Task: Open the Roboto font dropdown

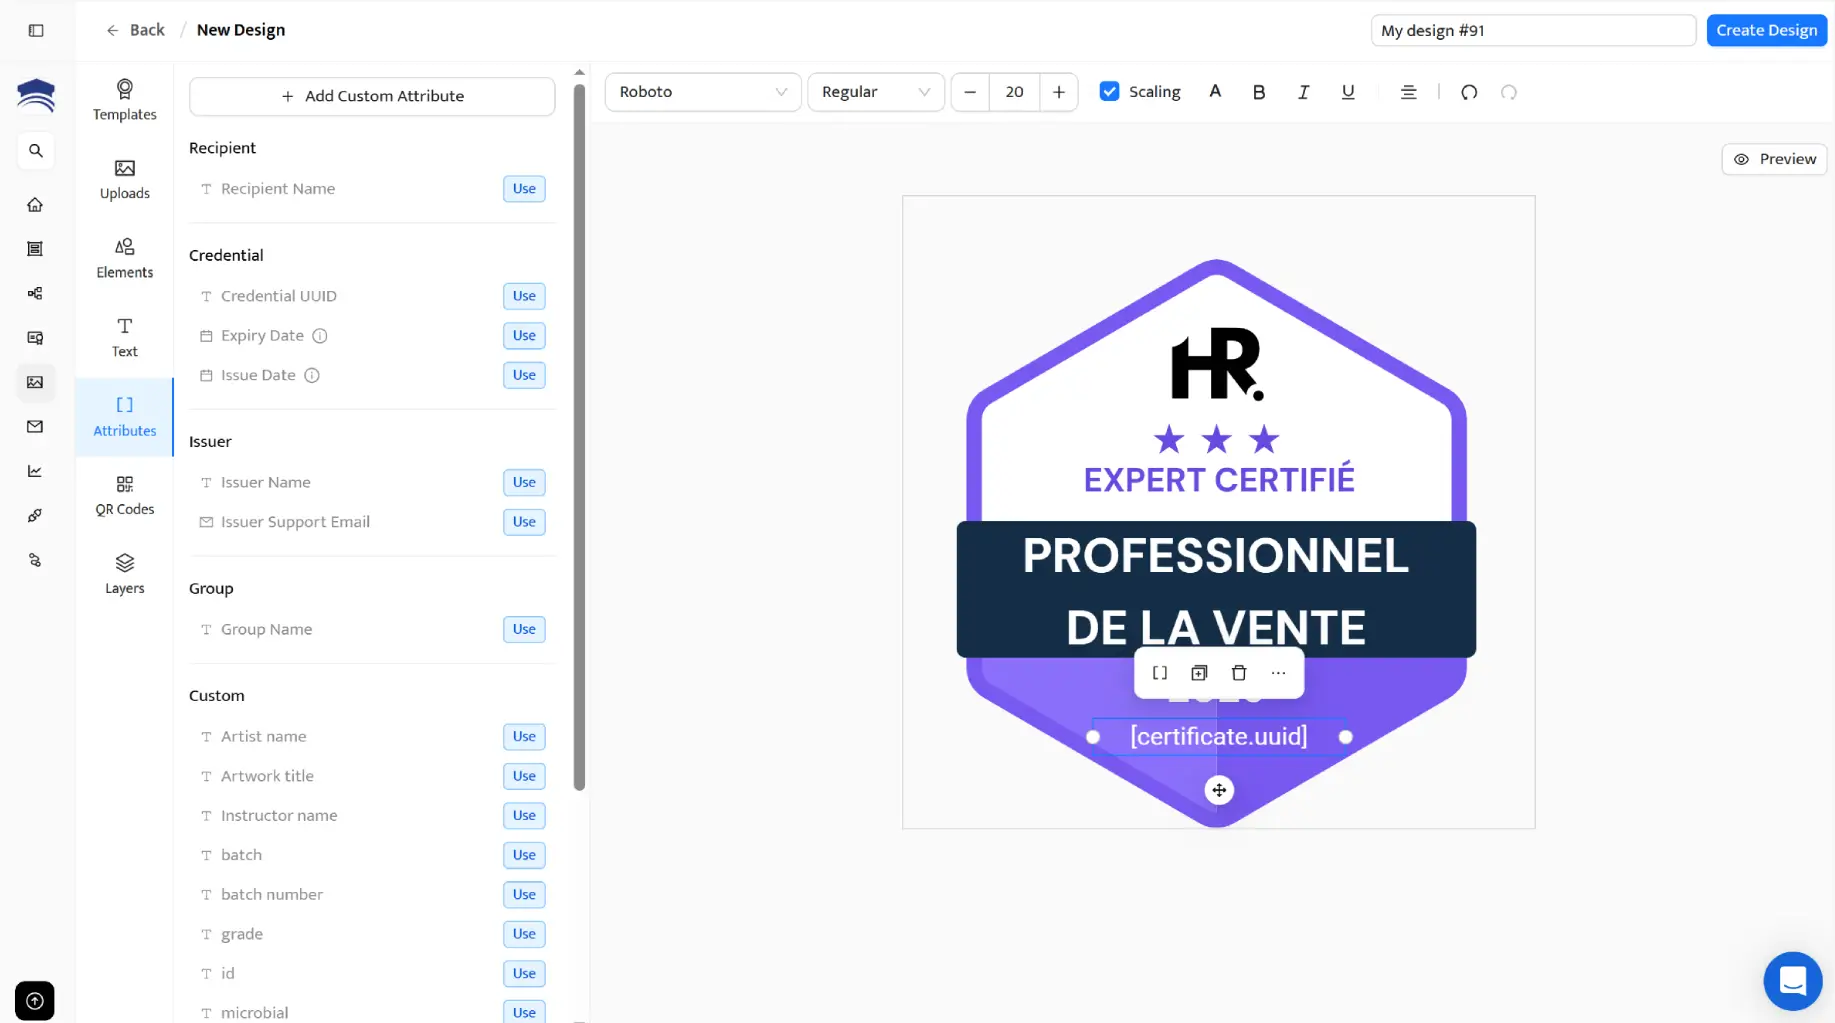Action: coord(702,91)
